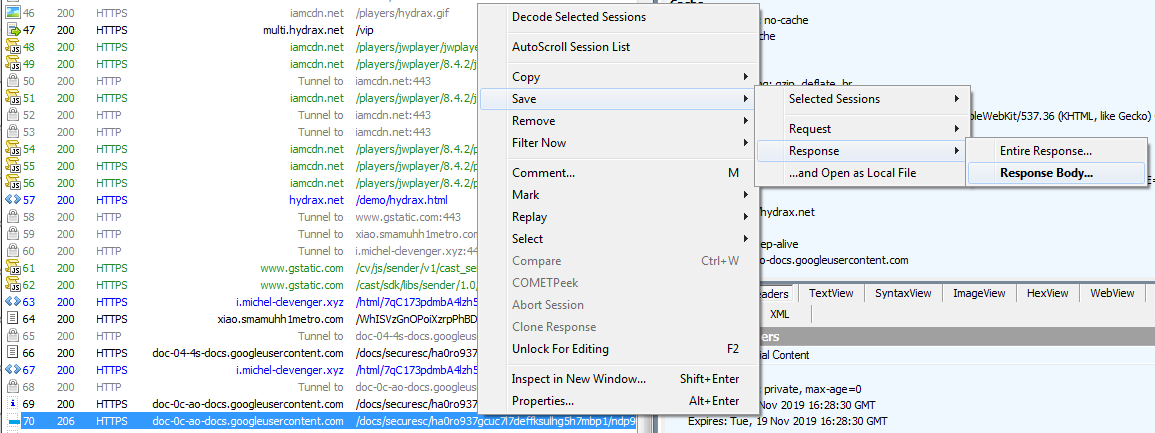Viewport: 1155px width, 433px height.
Task: Click the lock icon of session 68
Action: [13, 387]
